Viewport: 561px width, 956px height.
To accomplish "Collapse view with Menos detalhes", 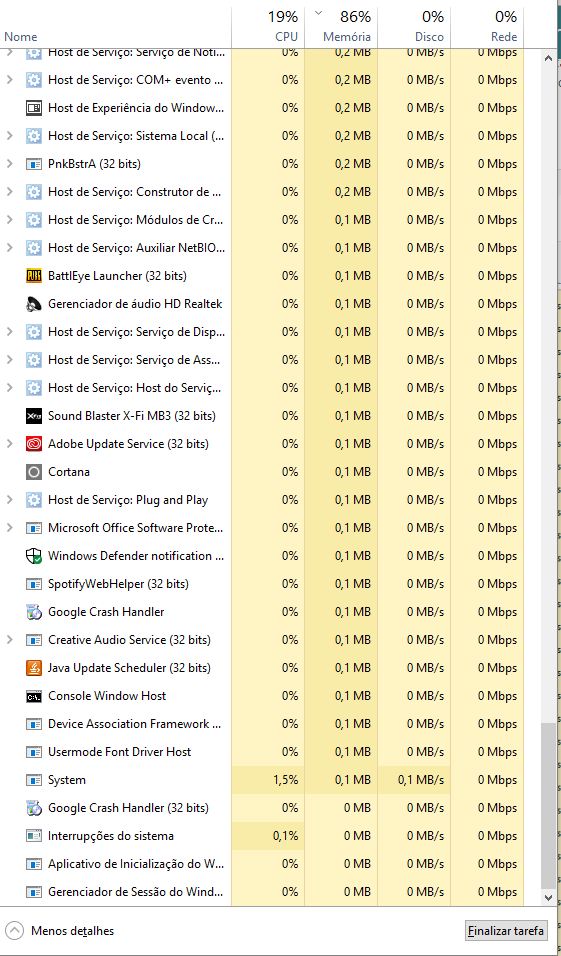I will pyautogui.click(x=60, y=931).
